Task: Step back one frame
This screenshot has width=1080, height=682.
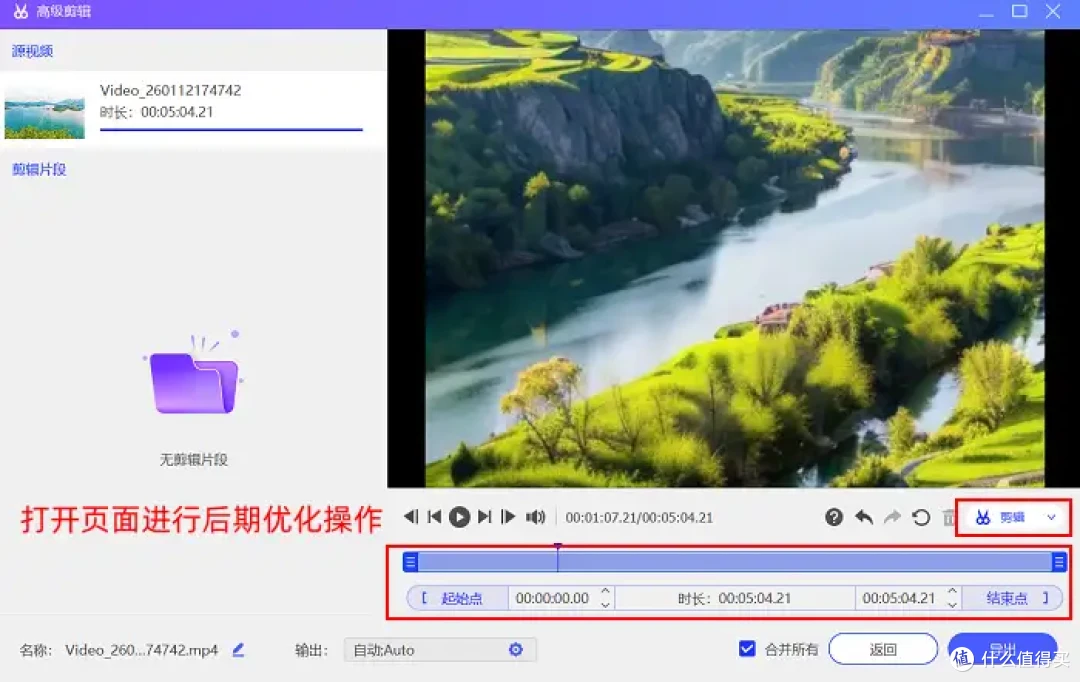Action: pyautogui.click(x=411, y=517)
